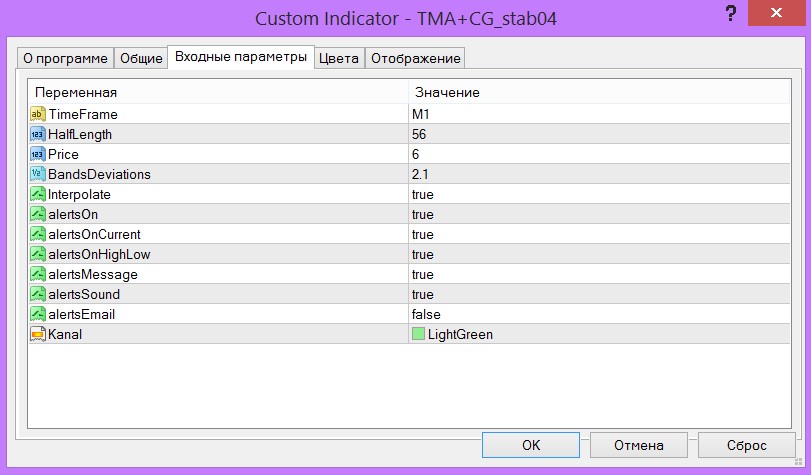Click the boolean icon beside Interpolate

(38, 194)
